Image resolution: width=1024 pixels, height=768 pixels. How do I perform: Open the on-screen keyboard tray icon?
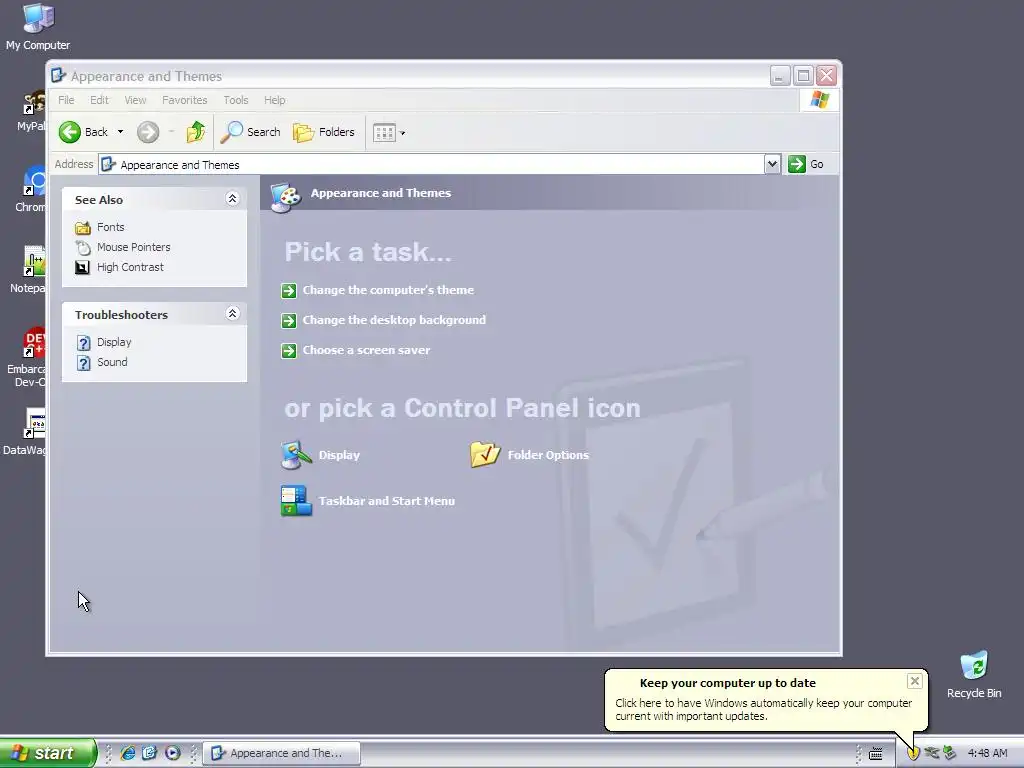coord(876,754)
